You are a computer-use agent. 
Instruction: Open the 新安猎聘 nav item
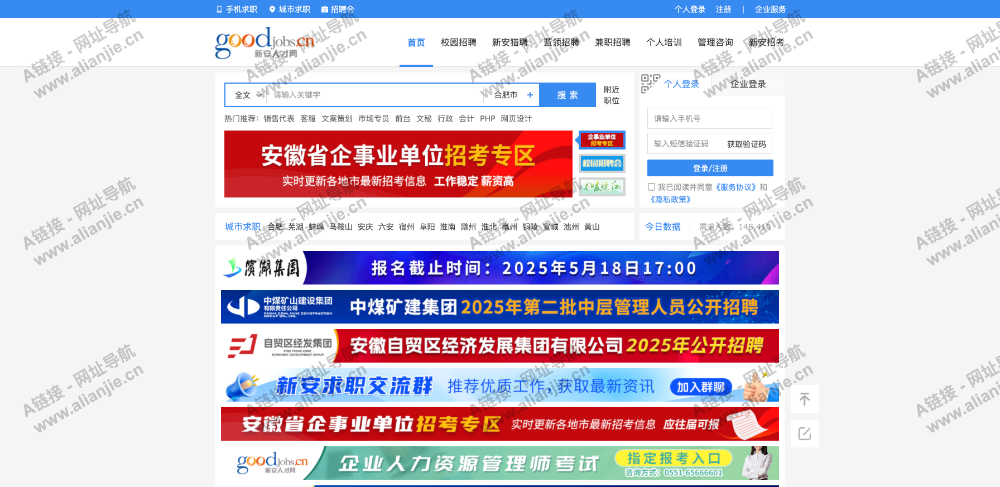(x=510, y=43)
